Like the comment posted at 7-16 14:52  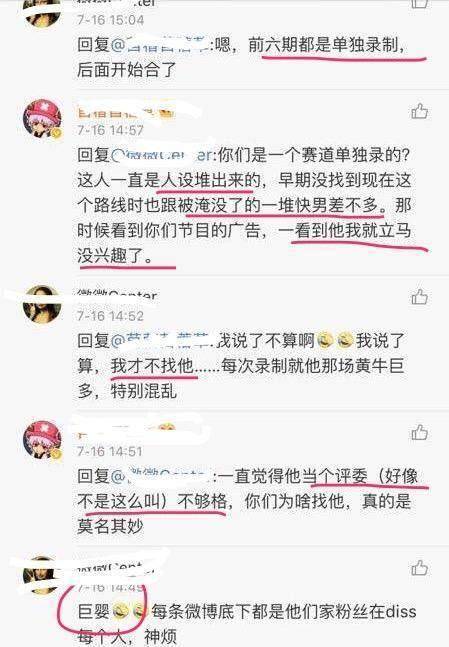coord(419,297)
